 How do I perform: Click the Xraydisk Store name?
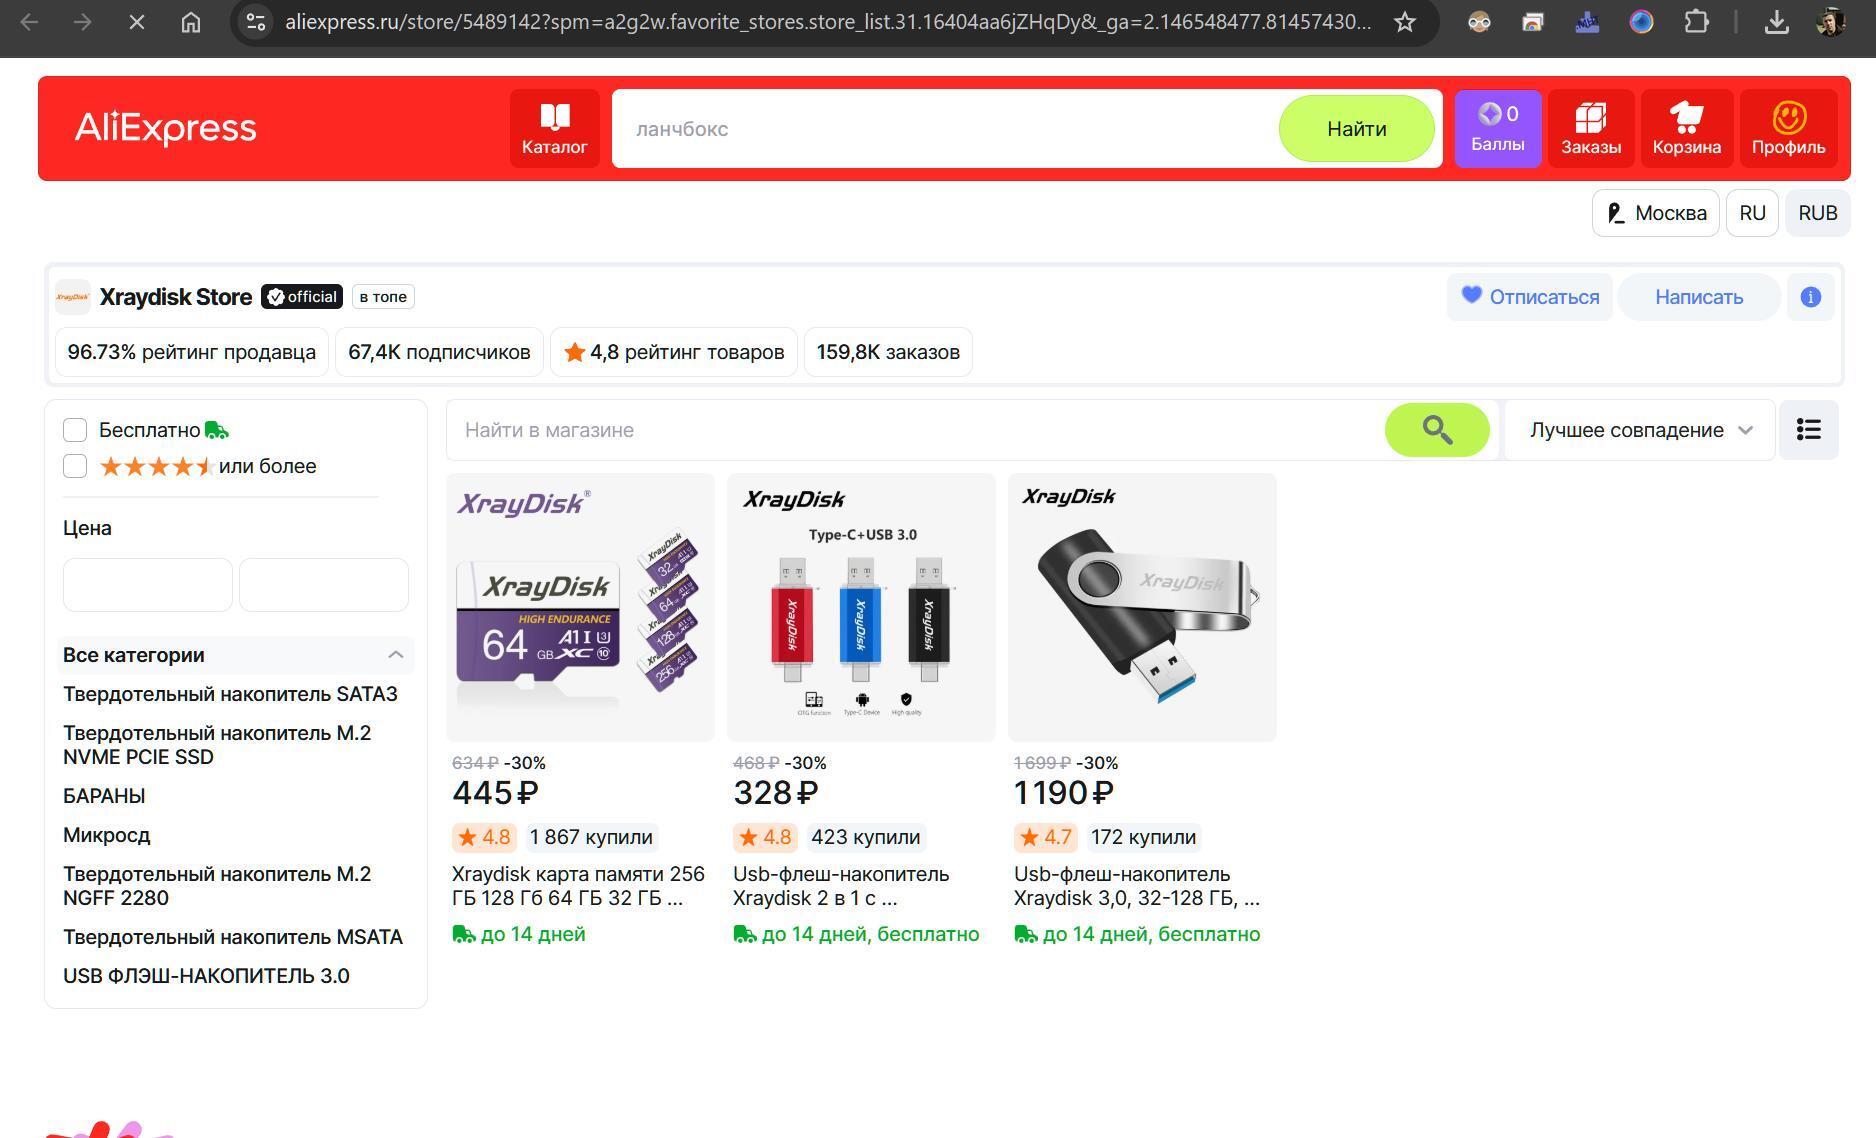click(176, 297)
